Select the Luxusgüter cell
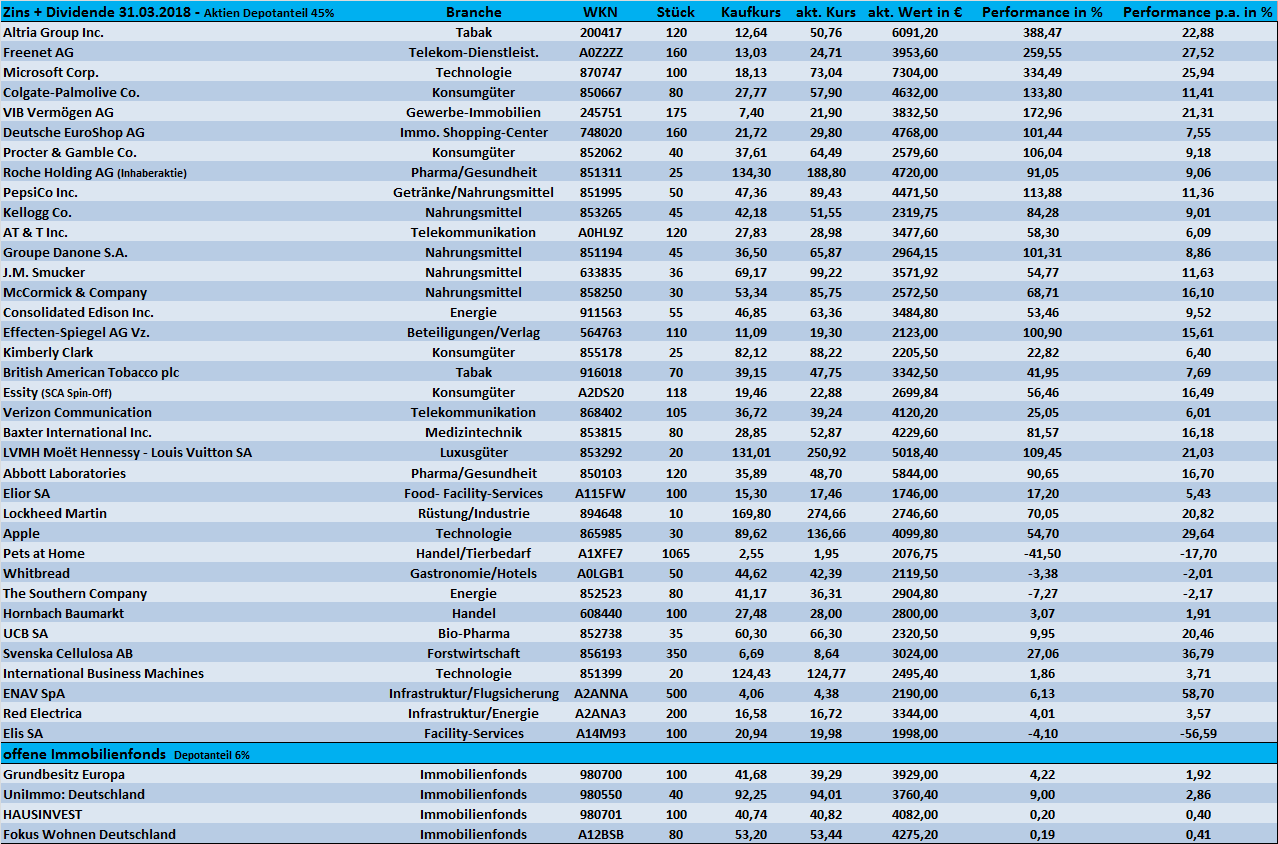Viewport: 1278px width, 844px height. pos(473,452)
